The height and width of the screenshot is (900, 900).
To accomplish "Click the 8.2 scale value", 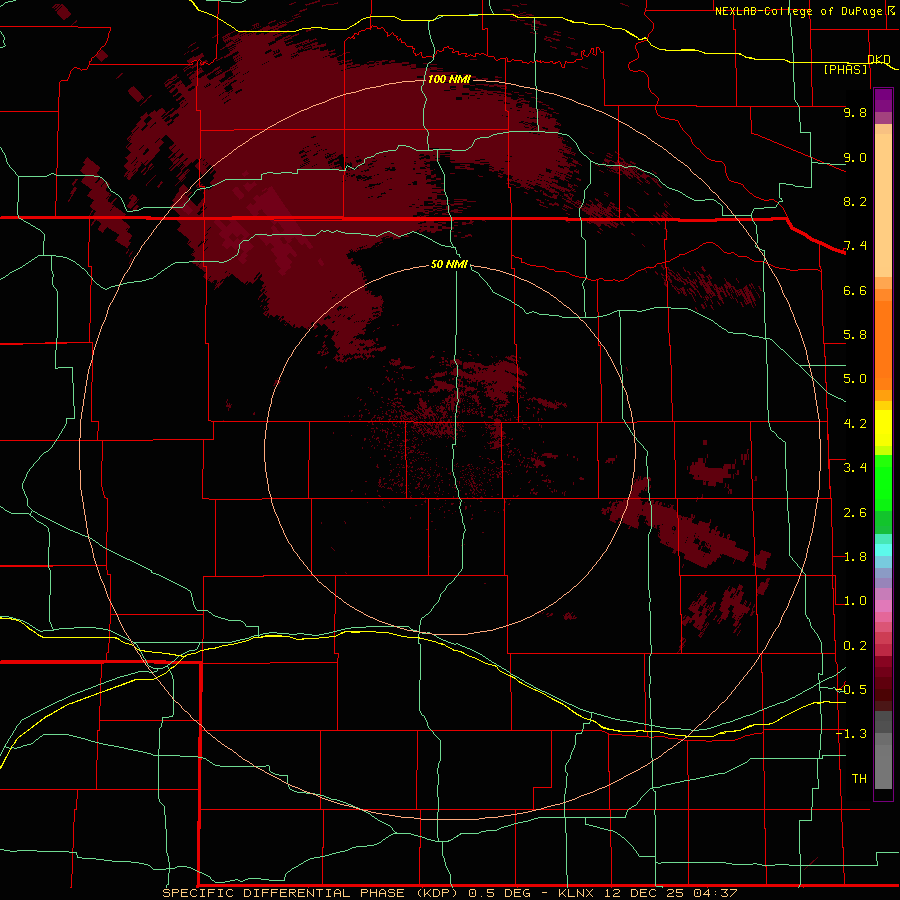I will 855,201.
